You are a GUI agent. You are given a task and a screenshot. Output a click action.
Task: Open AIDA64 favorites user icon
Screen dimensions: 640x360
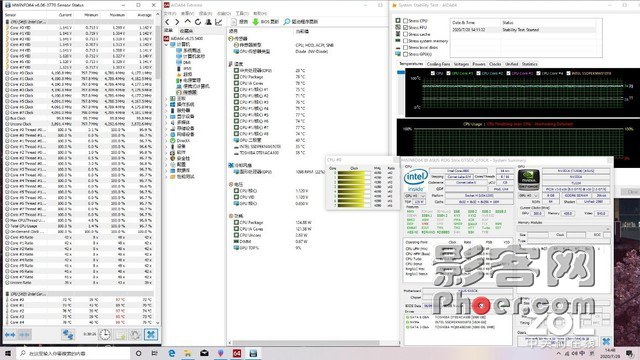pos(208,22)
